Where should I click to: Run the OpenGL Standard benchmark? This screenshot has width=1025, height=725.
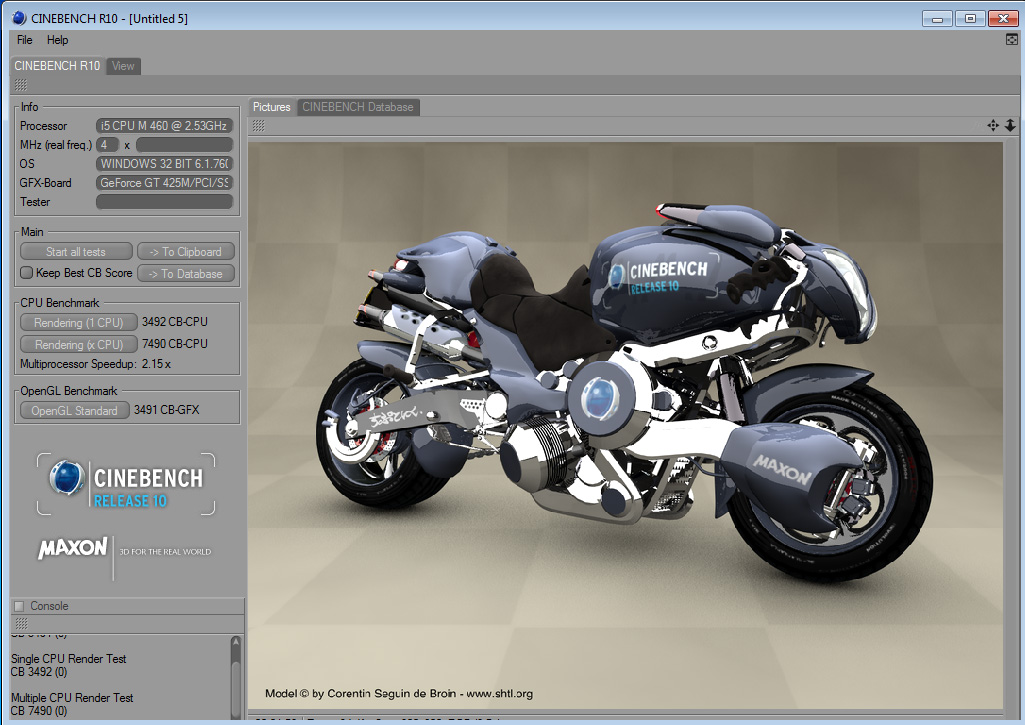pyautogui.click(x=75, y=411)
